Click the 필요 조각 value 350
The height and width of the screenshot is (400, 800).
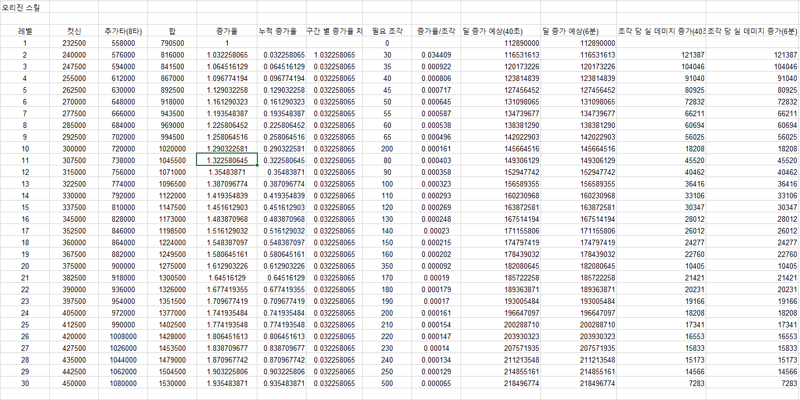(x=387, y=266)
